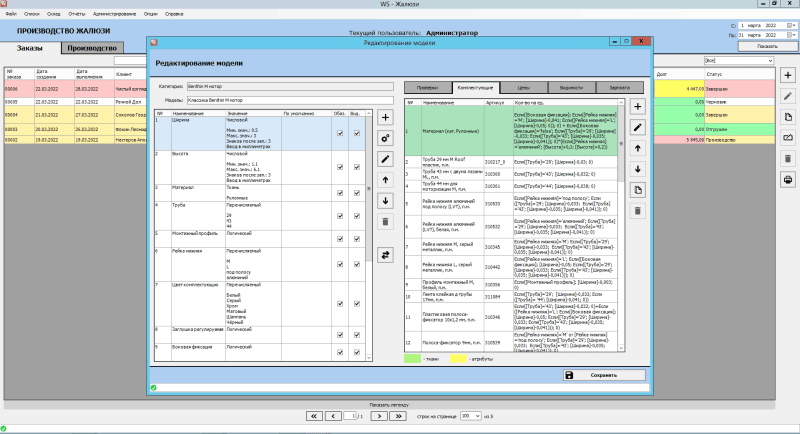Viewport: 800px width, 434px height.
Task: Click printer icon in orders sidebar
Action: (788, 179)
